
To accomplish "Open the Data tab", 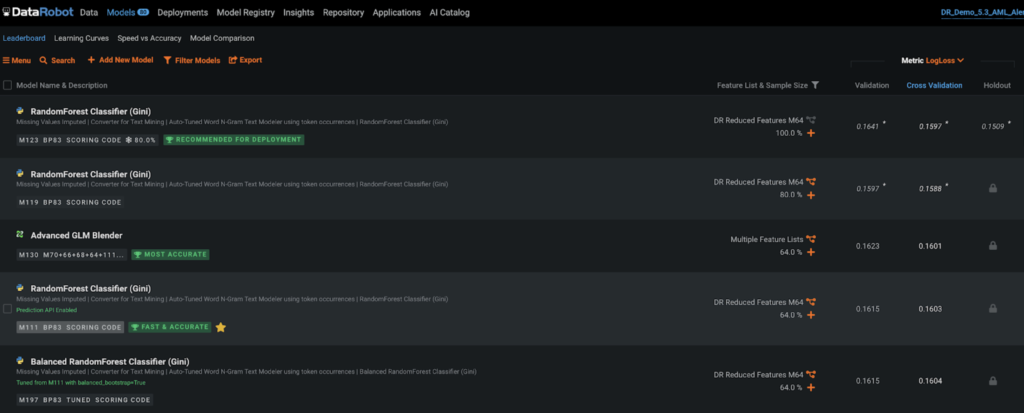I will click(89, 12).
